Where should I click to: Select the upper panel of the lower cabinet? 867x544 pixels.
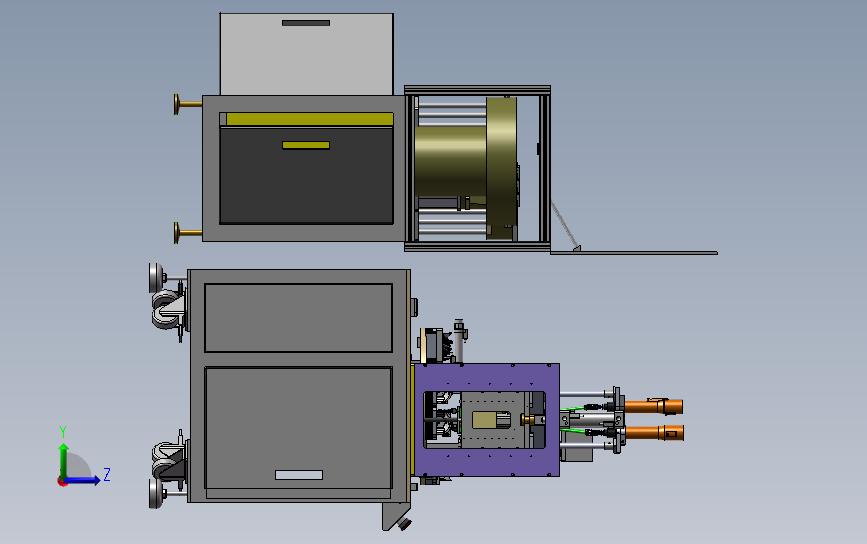(x=299, y=318)
